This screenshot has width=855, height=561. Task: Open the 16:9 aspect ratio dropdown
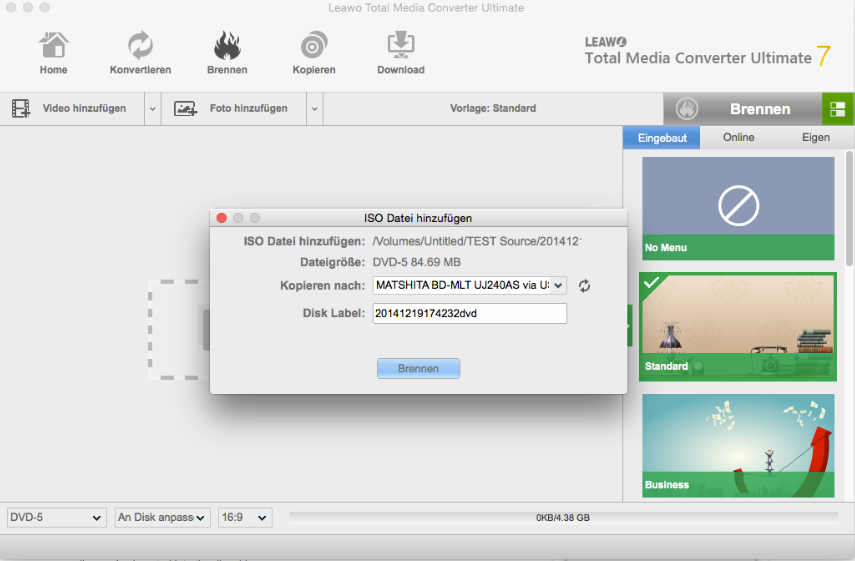pyautogui.click(x=245, y=517)
